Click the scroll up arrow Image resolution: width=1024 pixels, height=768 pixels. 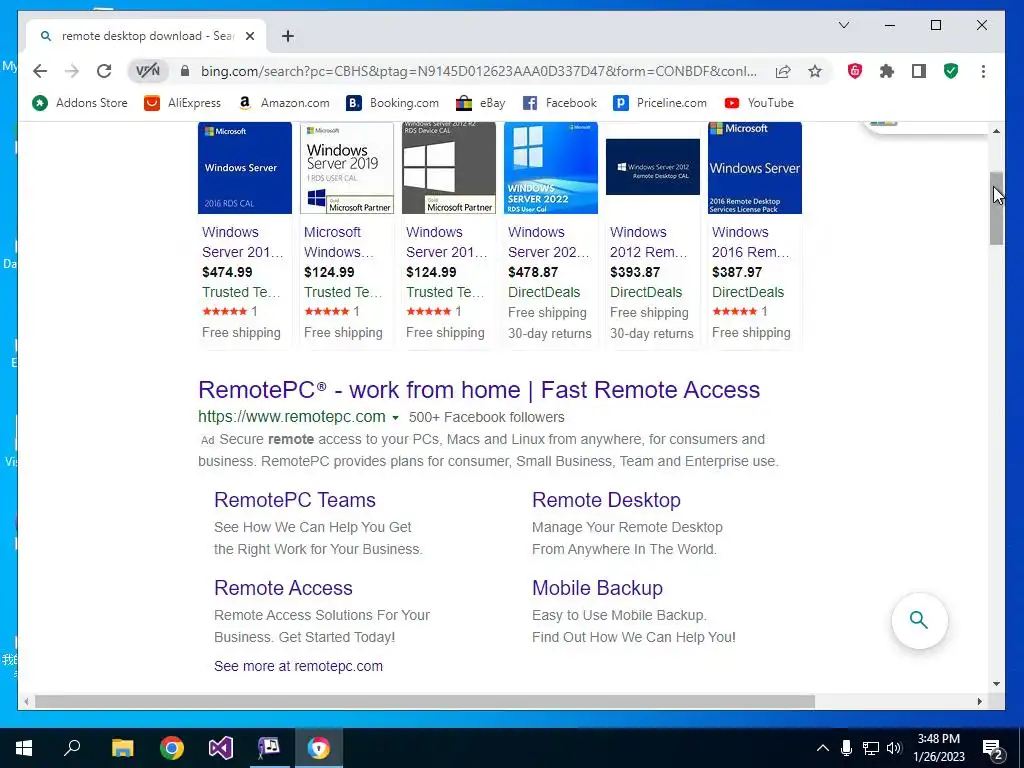click(x=996, y=131)
